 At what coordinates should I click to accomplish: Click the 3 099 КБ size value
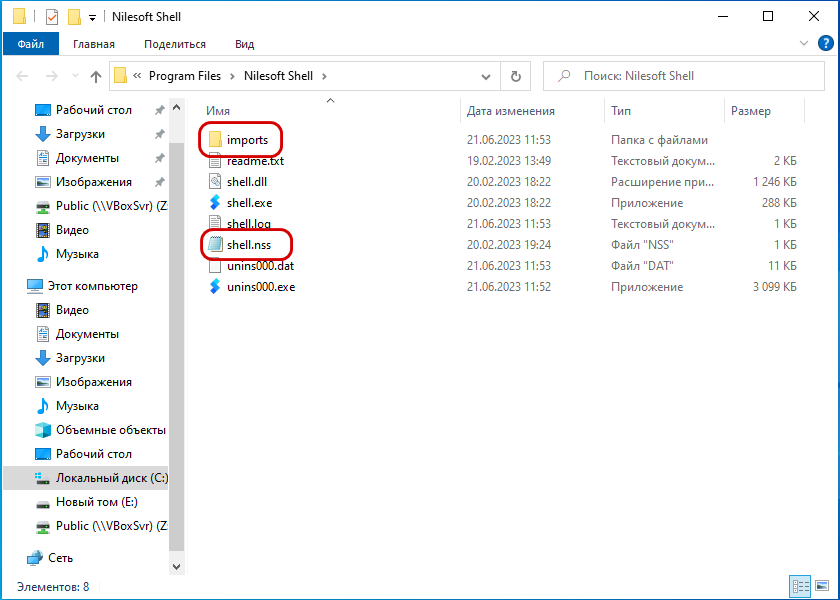tap(774, 287)
